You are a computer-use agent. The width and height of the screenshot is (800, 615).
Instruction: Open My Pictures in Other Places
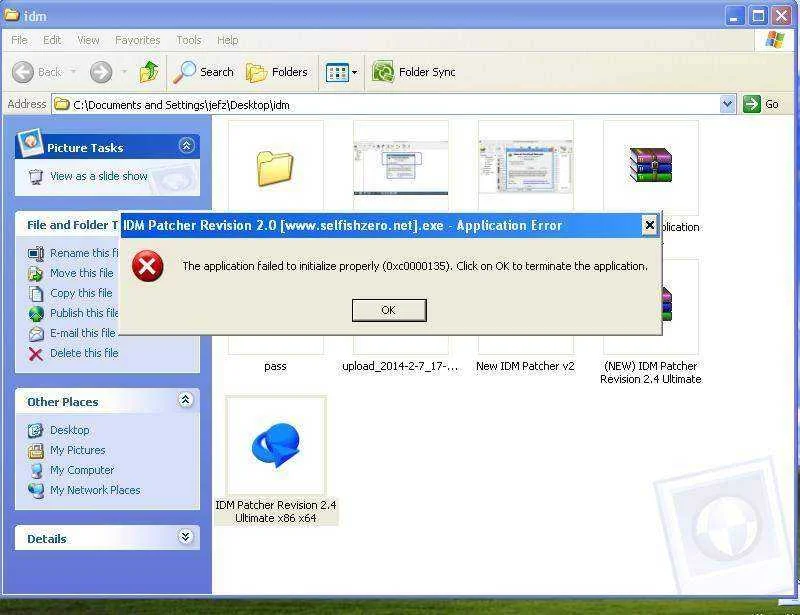tap(78, 450)
